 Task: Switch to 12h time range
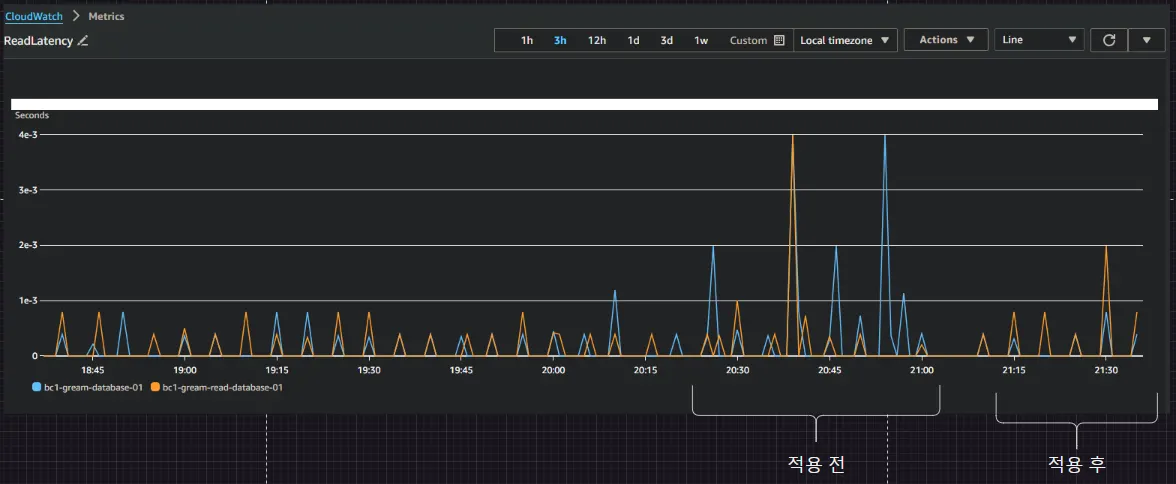[597, 40]
